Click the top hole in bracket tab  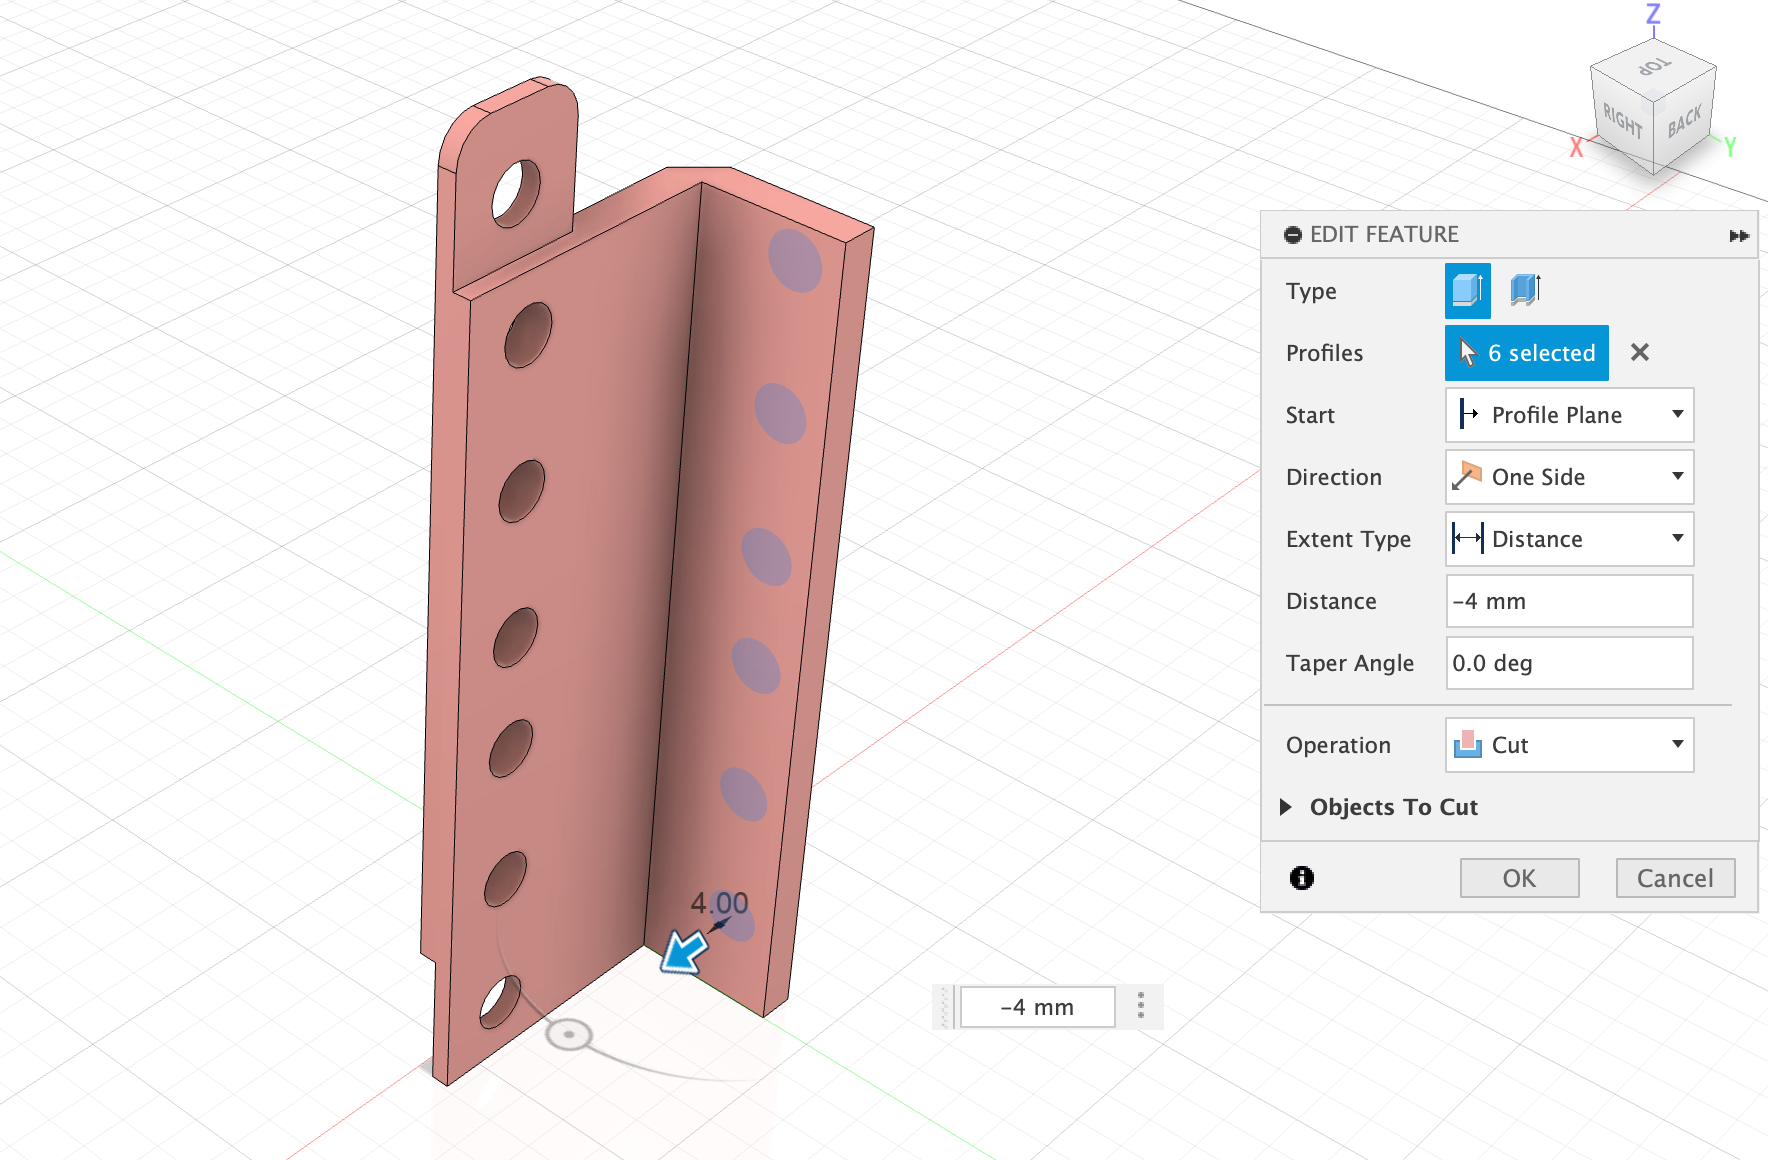pos(516,193)
